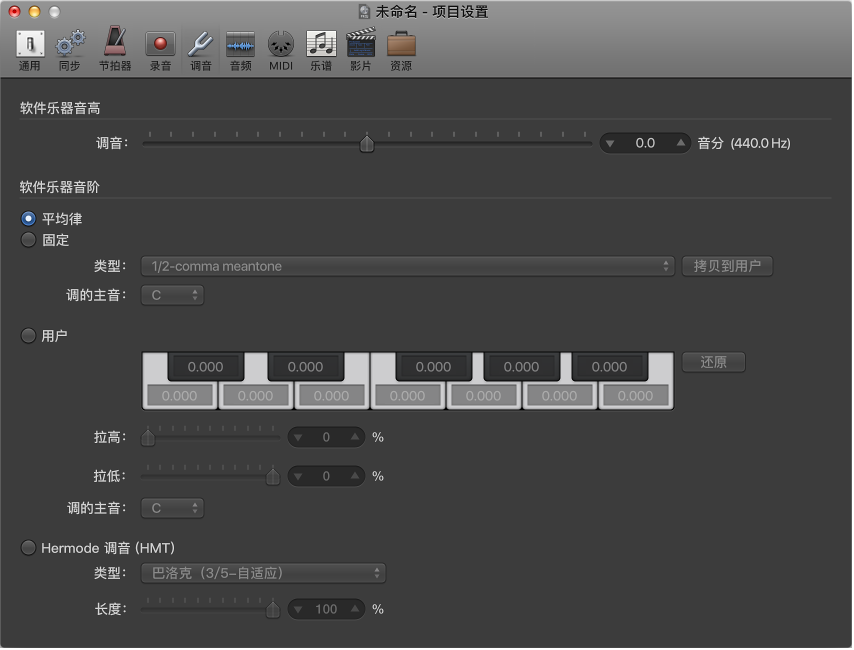Select the 用户 tuning option
Viewport: 854px width, 650px height.
28,336
